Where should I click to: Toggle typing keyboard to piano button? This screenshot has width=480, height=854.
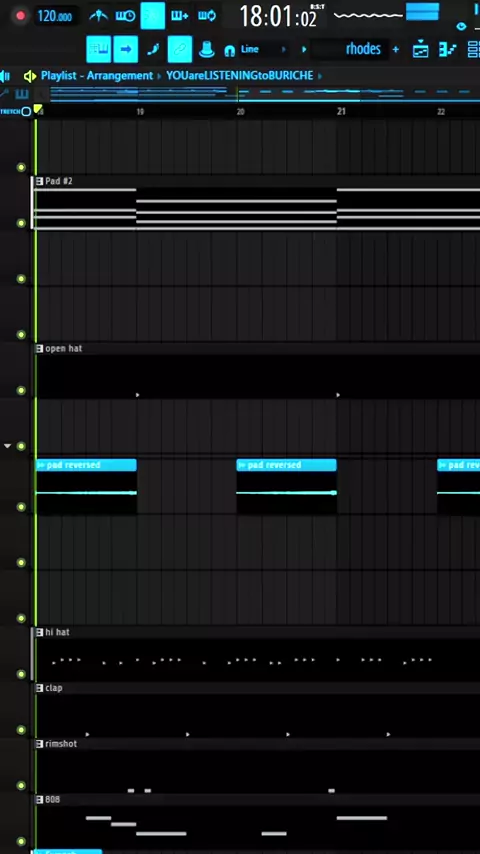tap(99, 50)
